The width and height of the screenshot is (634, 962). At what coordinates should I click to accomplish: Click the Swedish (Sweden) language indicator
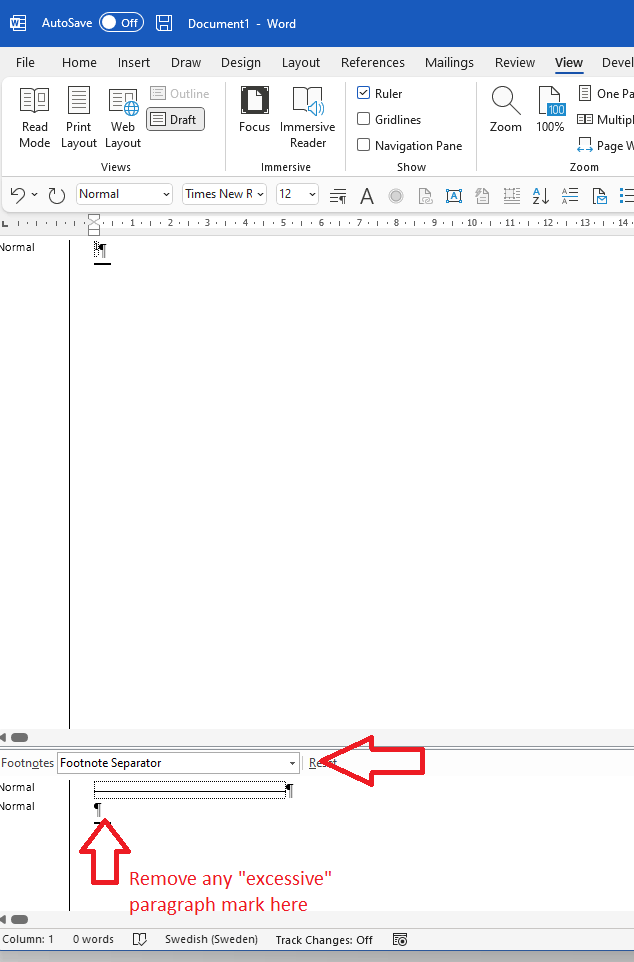211,939
